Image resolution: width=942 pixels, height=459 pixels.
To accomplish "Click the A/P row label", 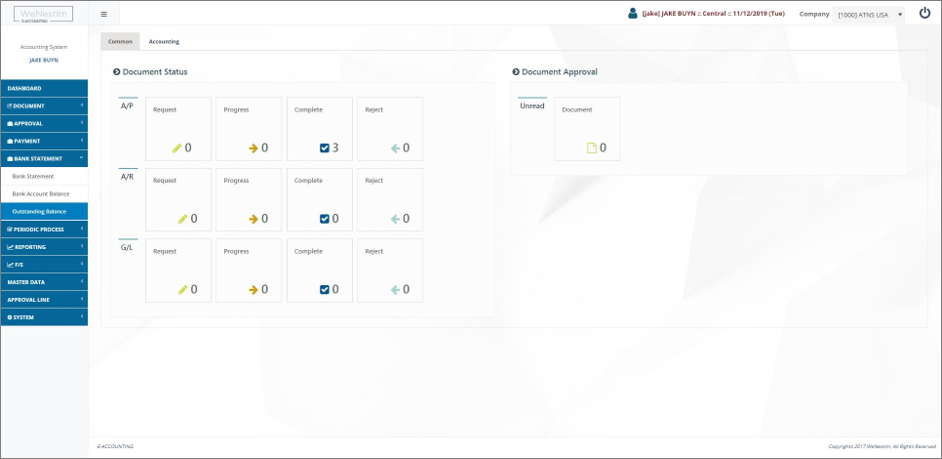I will (x=127, y=106).
